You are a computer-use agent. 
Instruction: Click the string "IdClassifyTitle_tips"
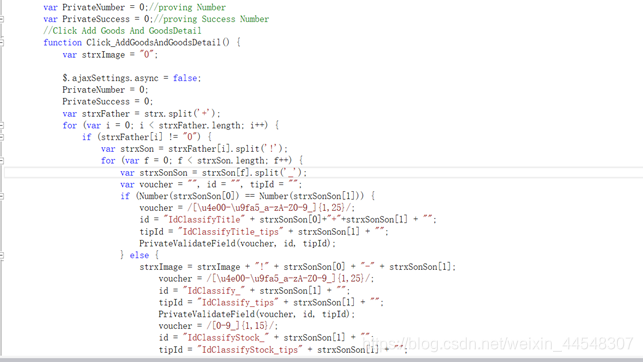point(230,232)
